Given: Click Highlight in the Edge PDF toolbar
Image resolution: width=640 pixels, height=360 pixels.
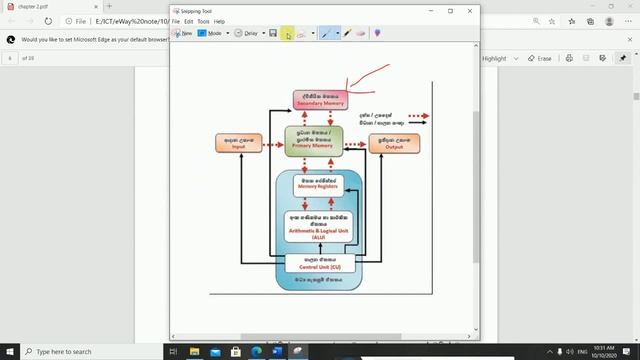Looking at the screenshot, I should (x=494, y=59).
